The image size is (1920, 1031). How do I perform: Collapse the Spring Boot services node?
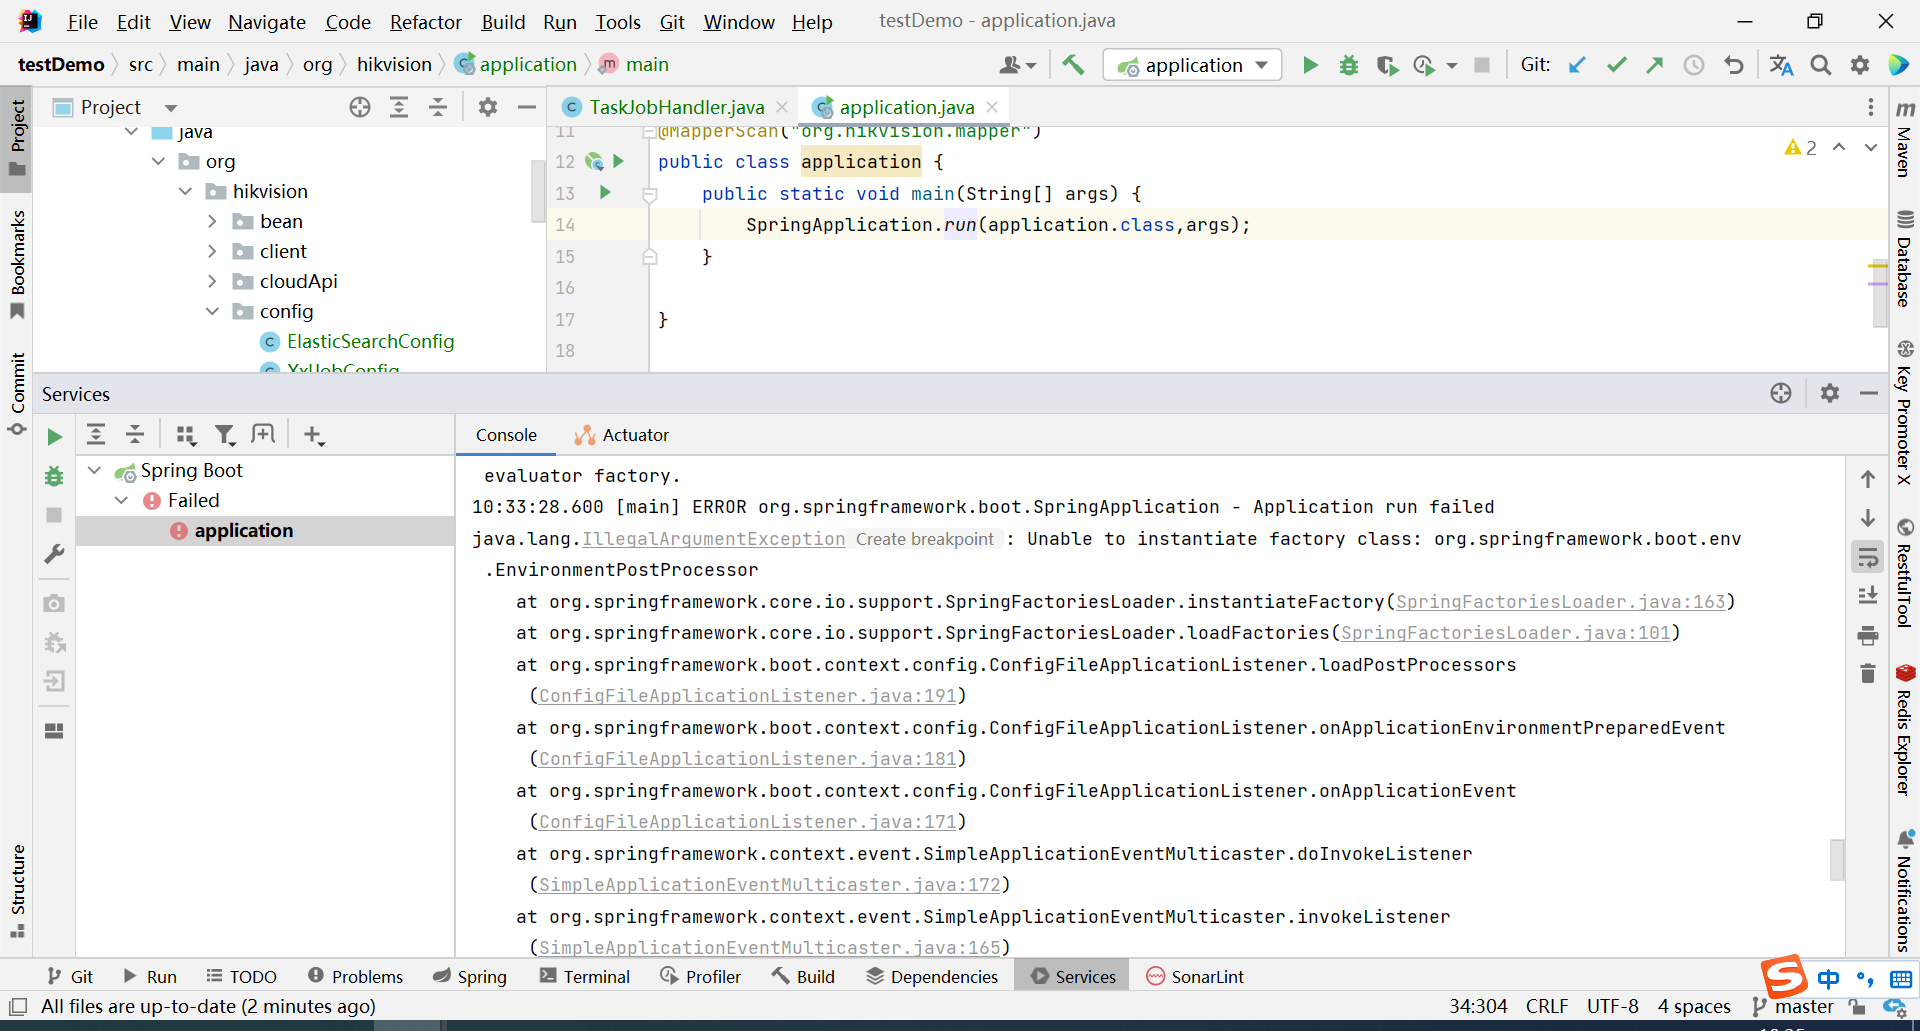point(94,470)
